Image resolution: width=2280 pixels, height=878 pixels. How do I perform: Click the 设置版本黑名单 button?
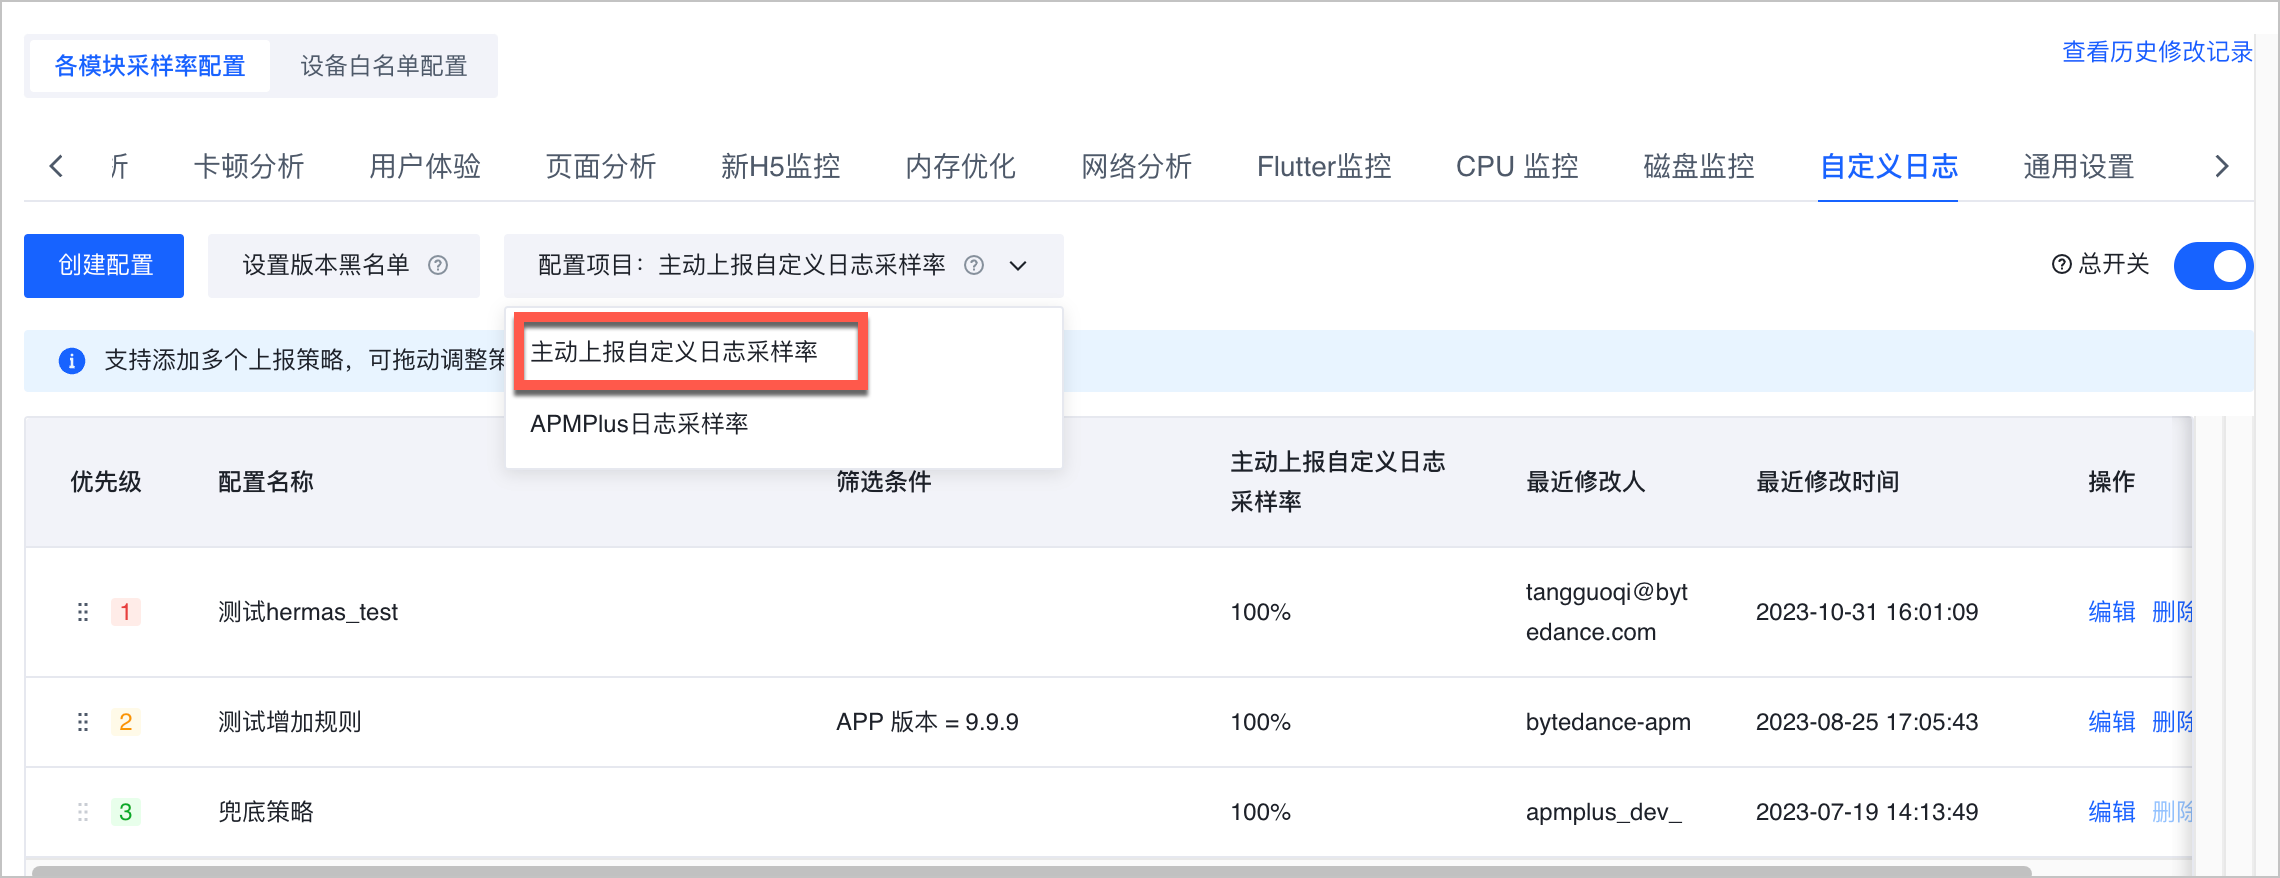point(344,266)
